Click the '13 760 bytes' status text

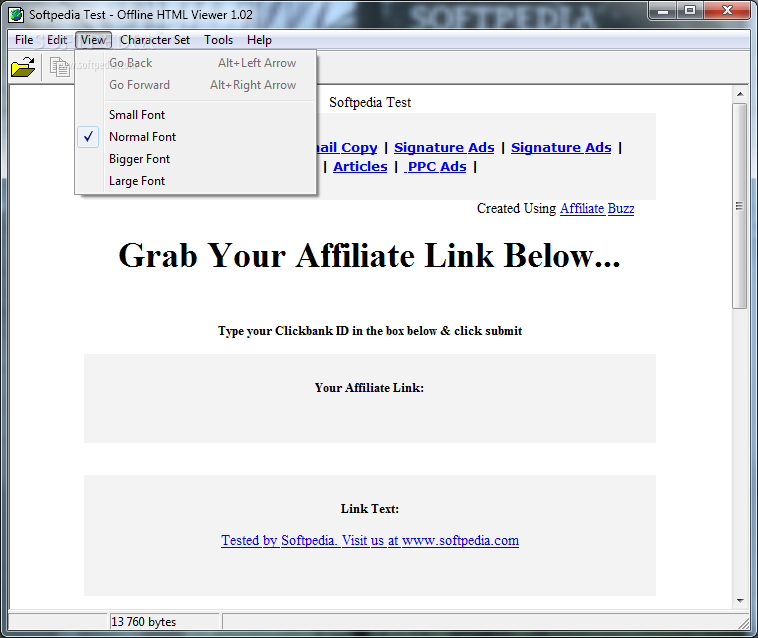coord(143,622)
